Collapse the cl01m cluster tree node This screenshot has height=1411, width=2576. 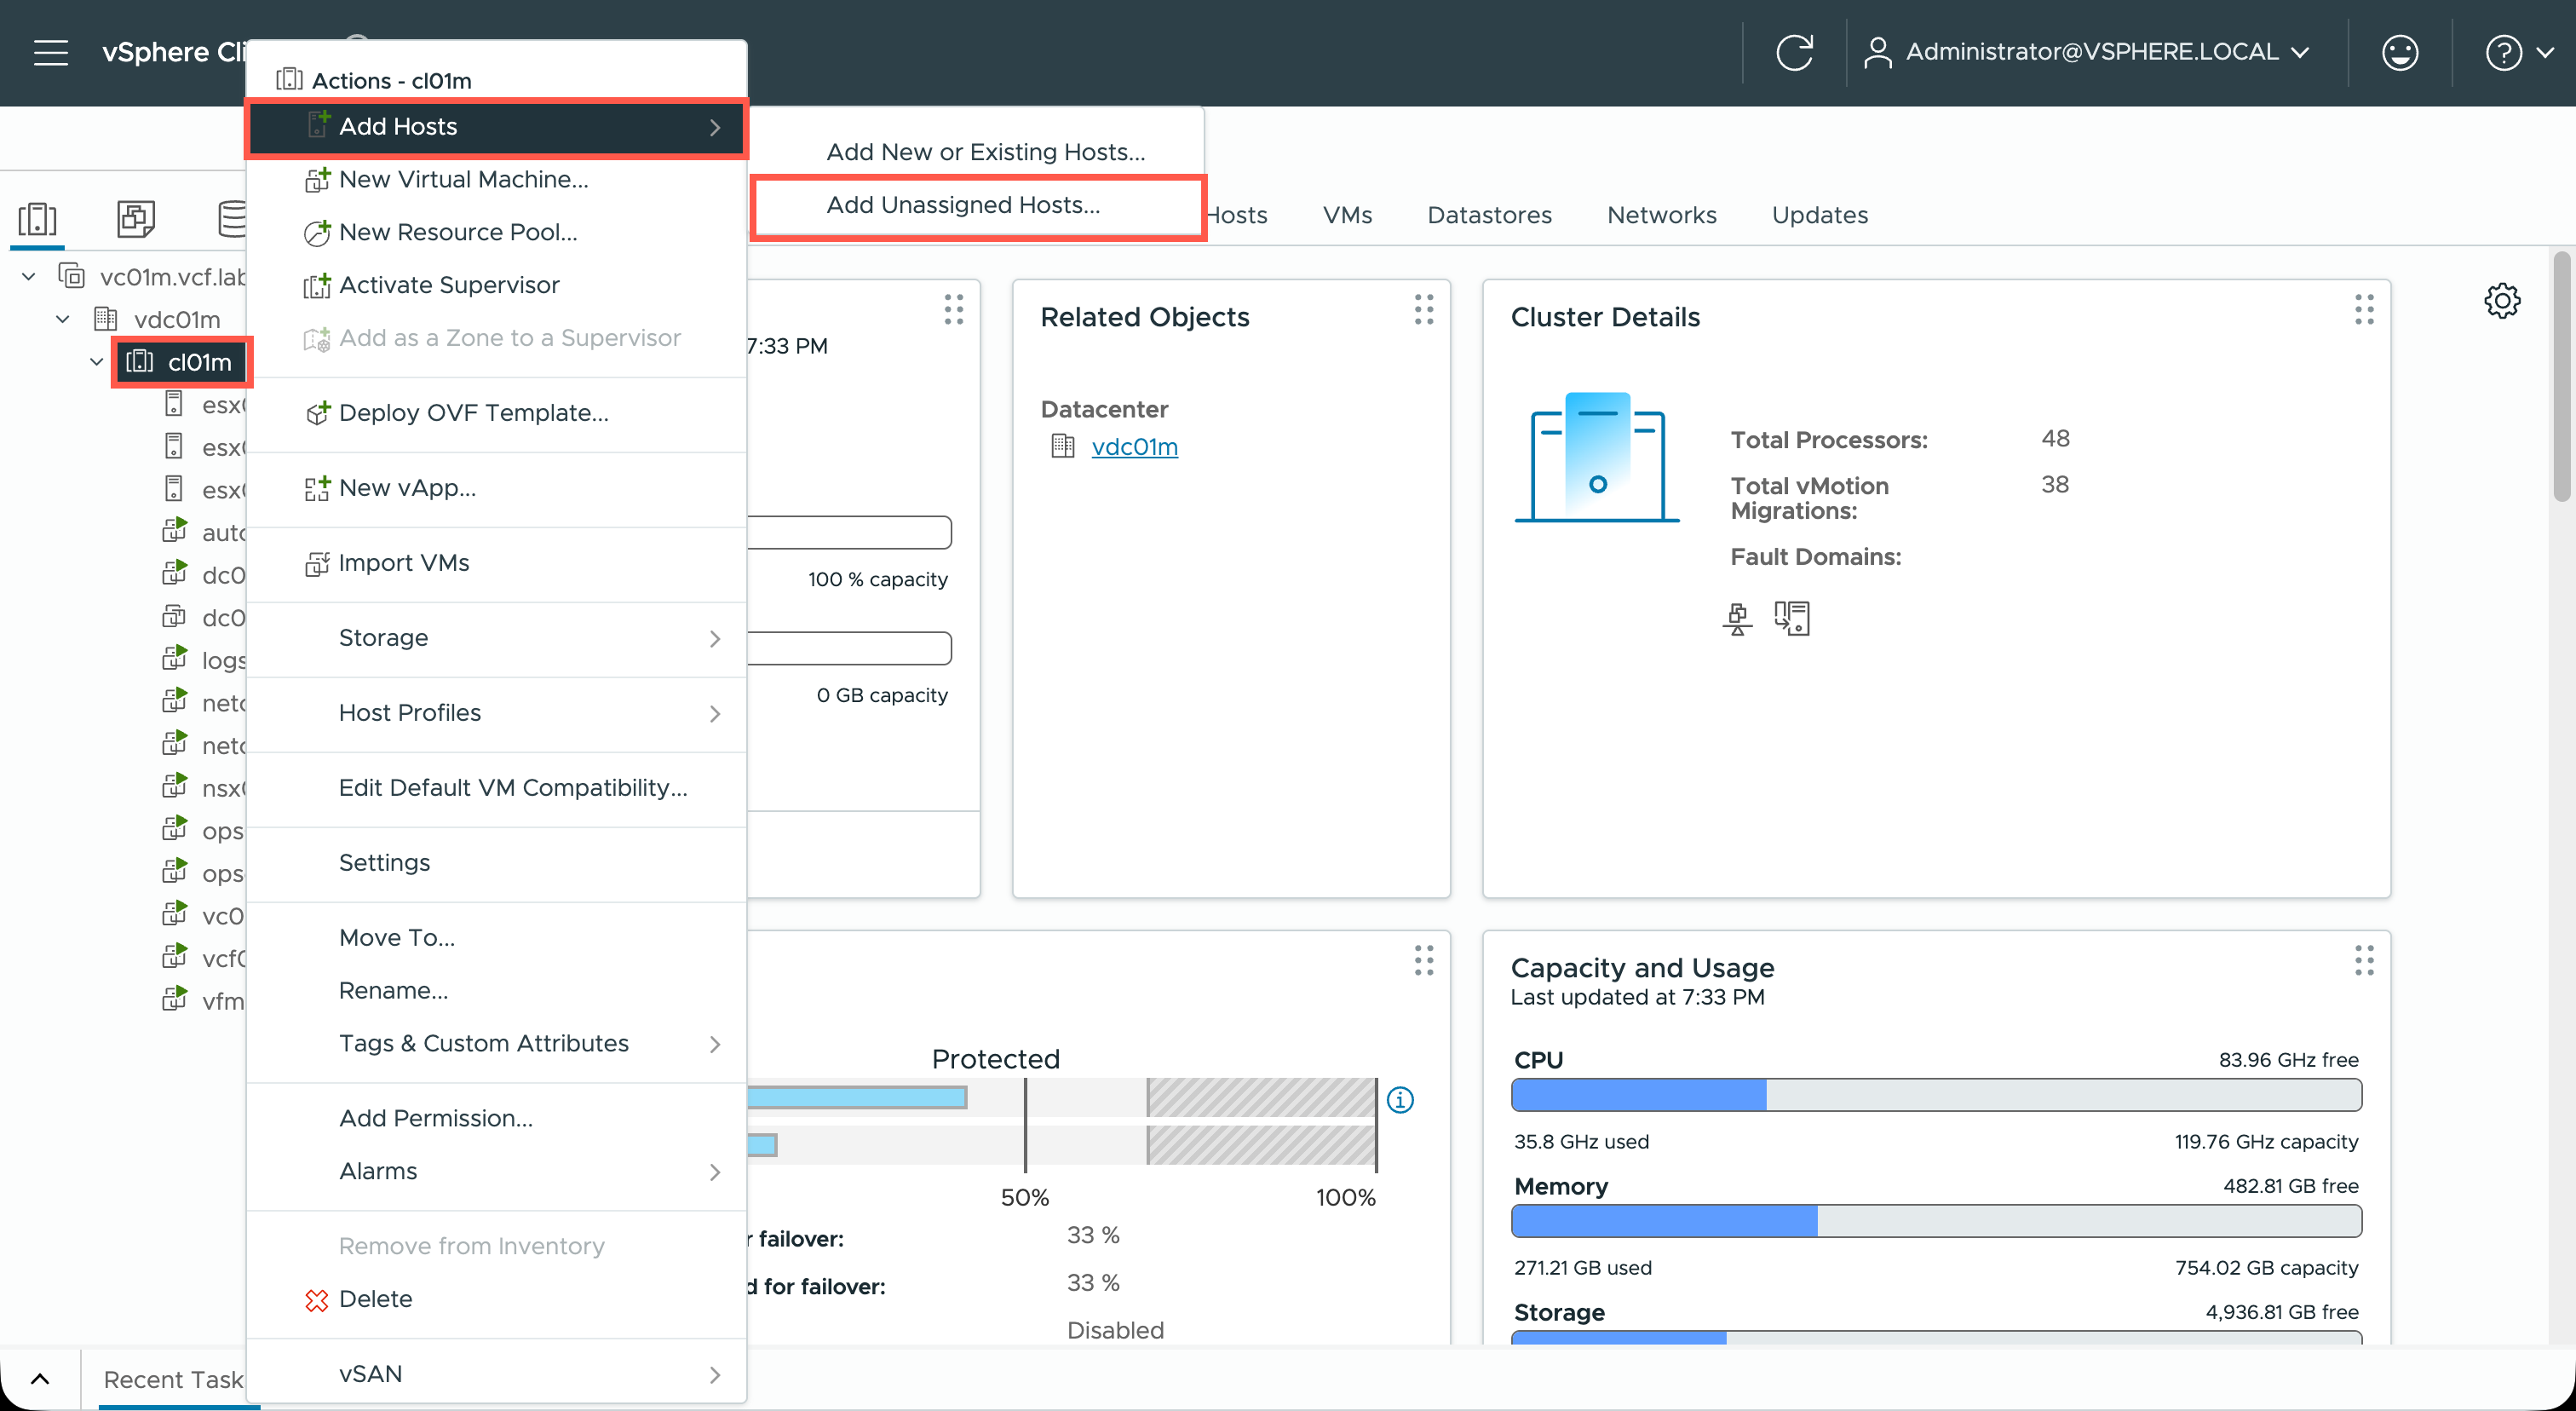(x=97, y=362)
